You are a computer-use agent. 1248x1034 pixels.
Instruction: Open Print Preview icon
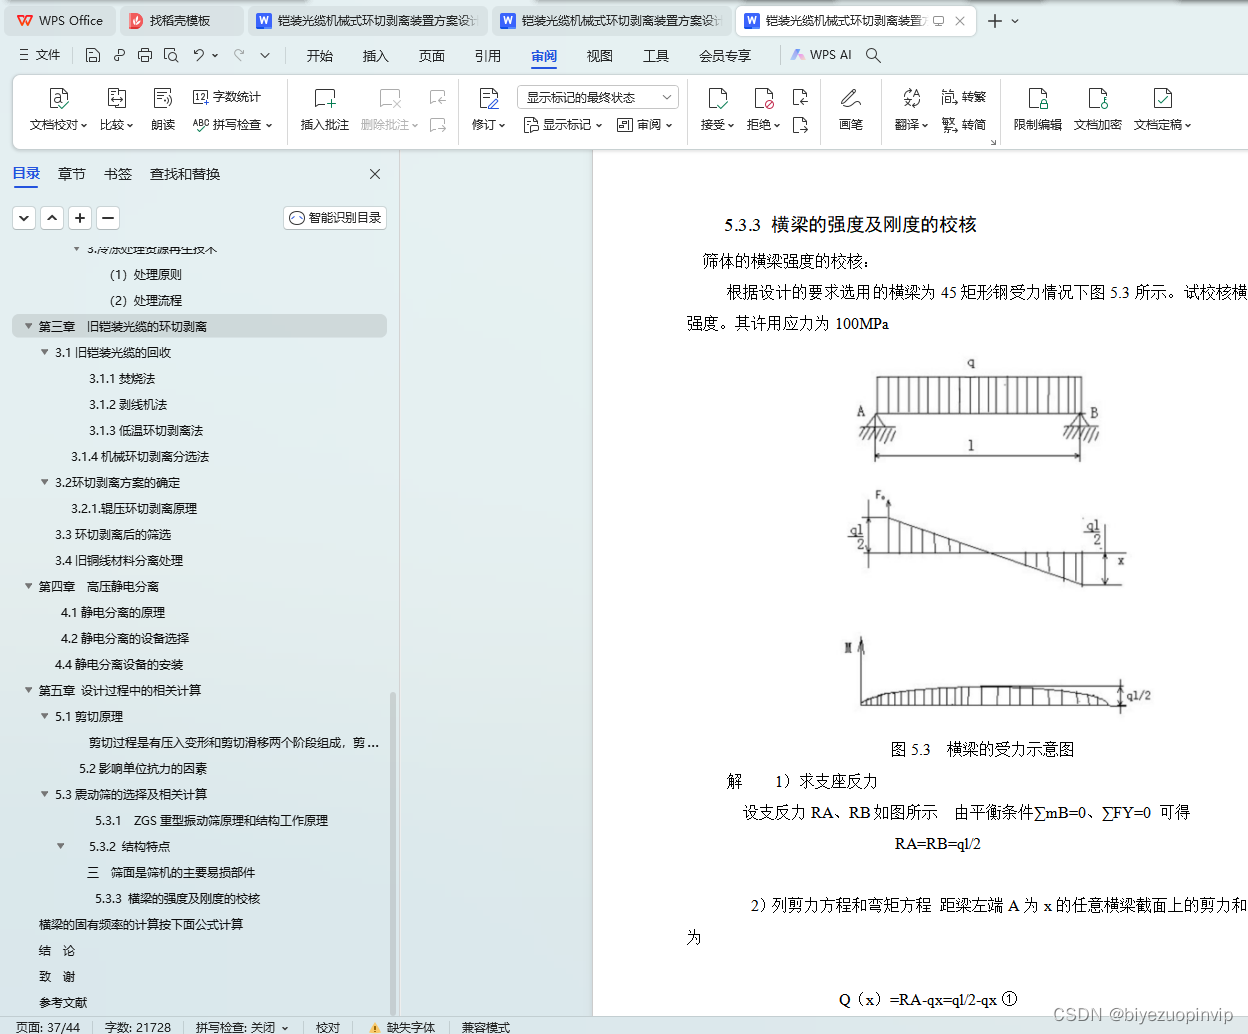pos(171,55)
